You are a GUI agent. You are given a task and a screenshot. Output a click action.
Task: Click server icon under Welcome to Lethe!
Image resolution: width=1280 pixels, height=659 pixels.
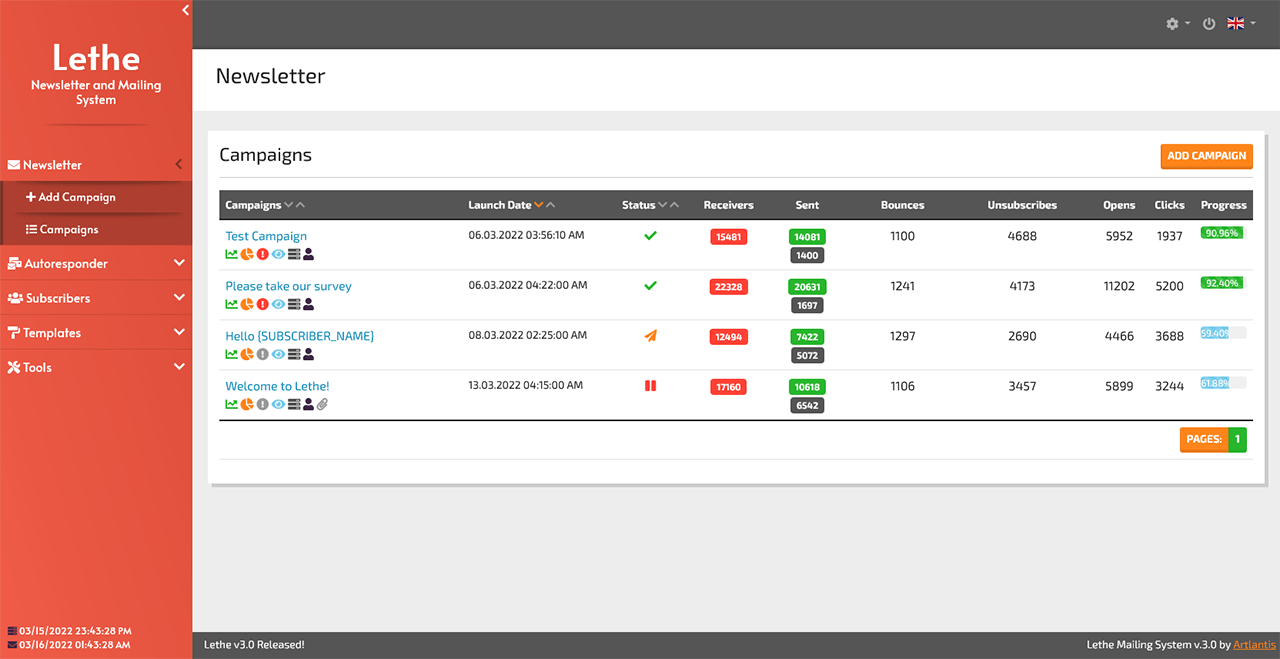294,404
